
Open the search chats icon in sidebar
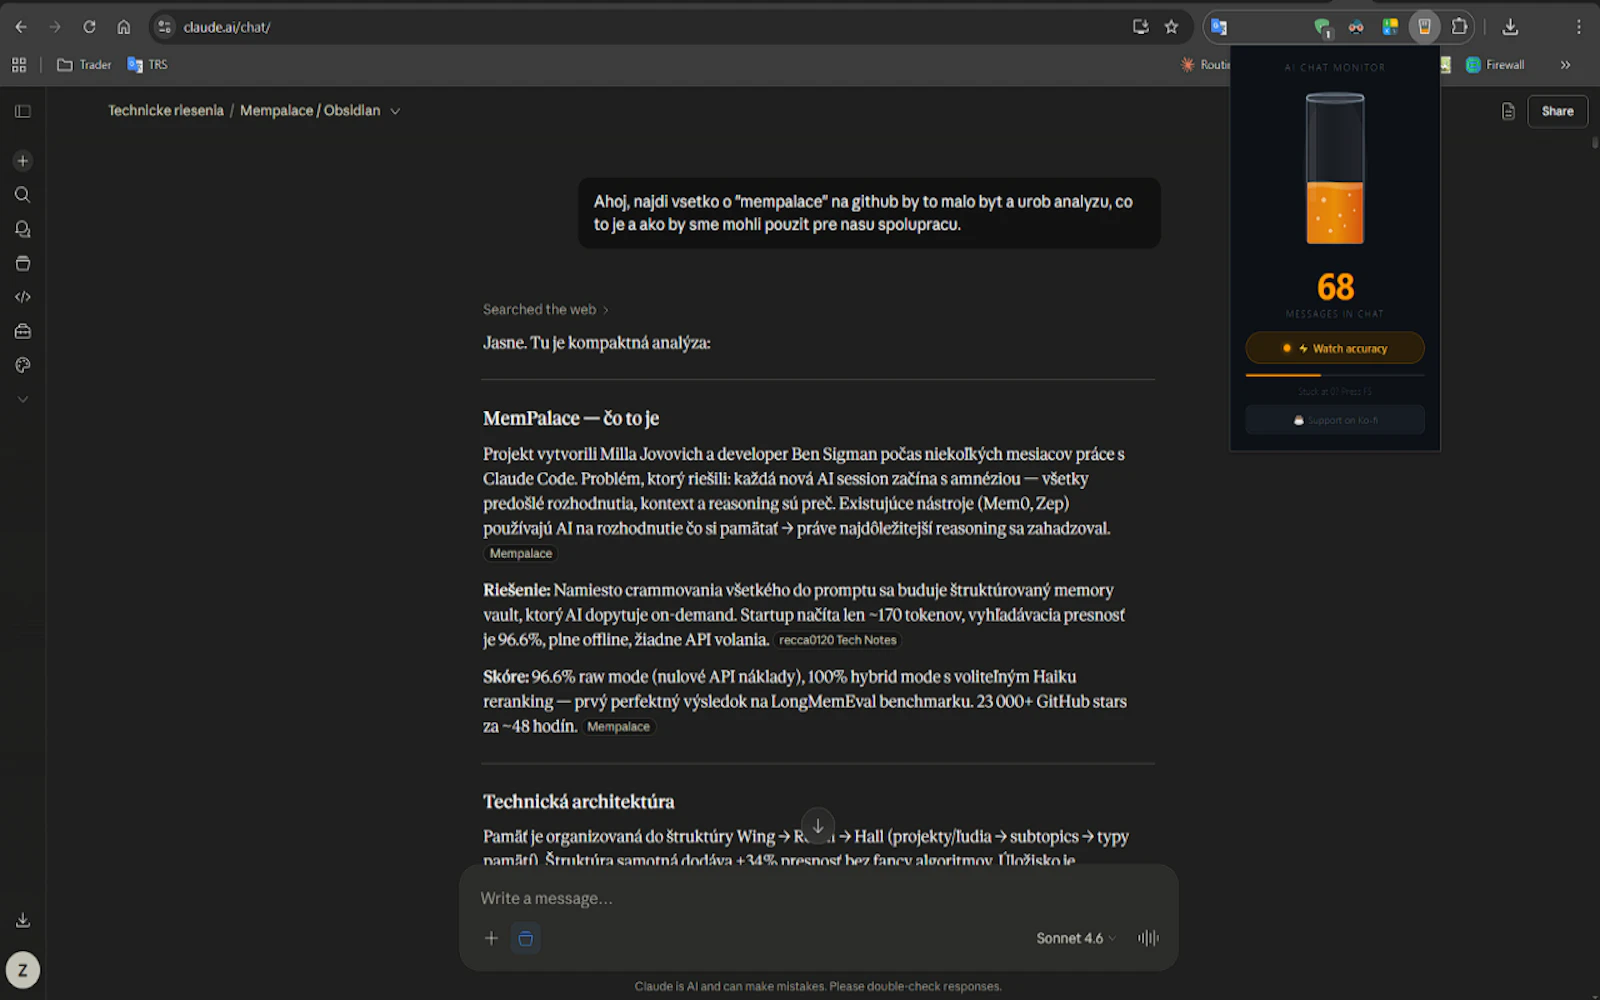coord(23,195)
